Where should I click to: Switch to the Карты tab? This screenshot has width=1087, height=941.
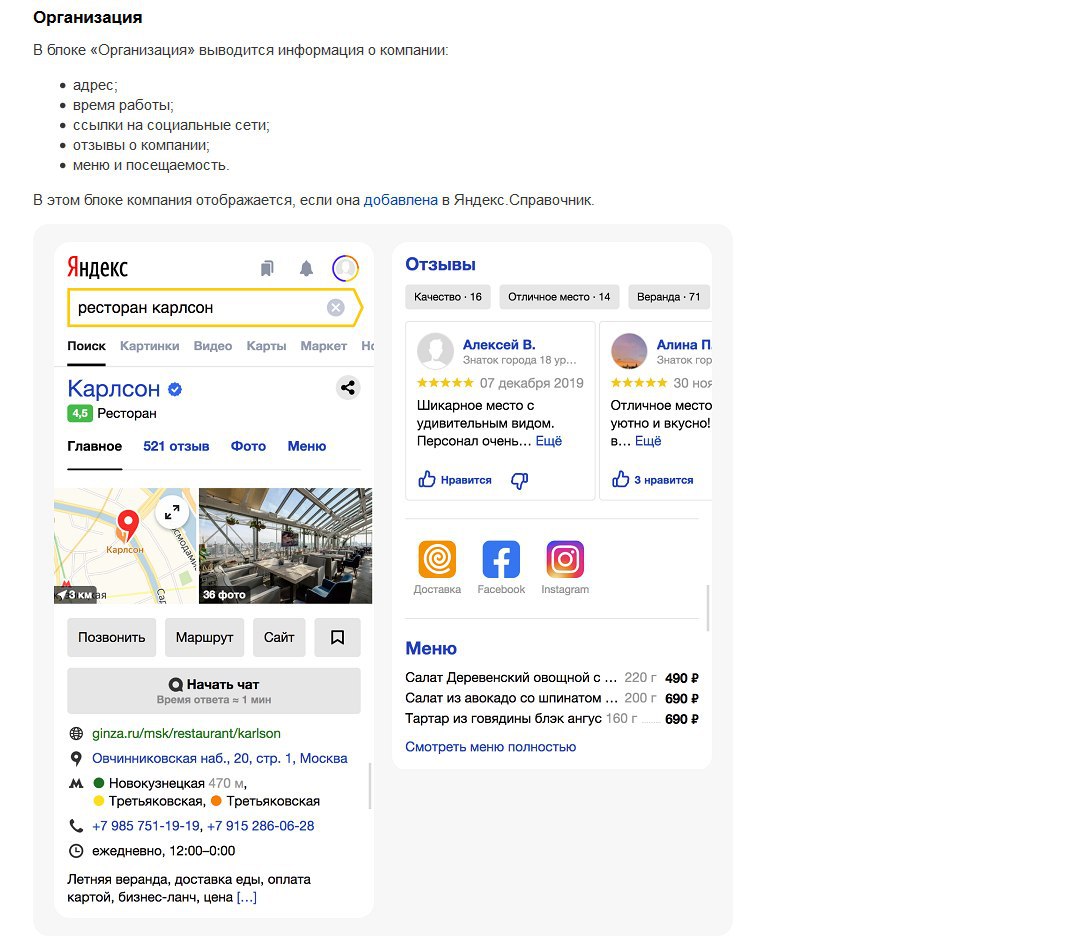pos(266,346)
